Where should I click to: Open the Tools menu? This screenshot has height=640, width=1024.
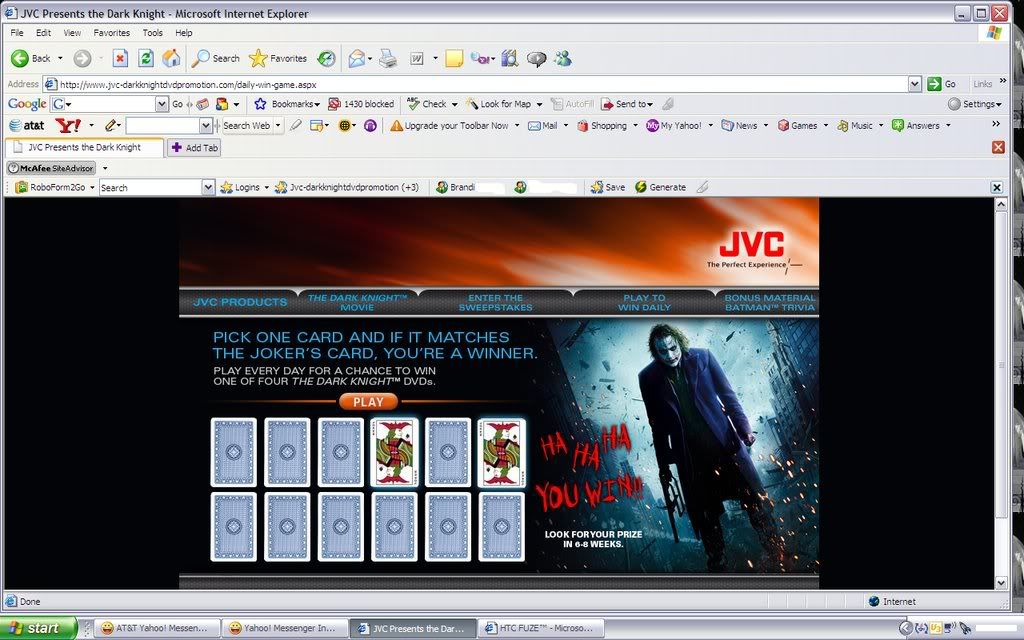click(153, 33)
